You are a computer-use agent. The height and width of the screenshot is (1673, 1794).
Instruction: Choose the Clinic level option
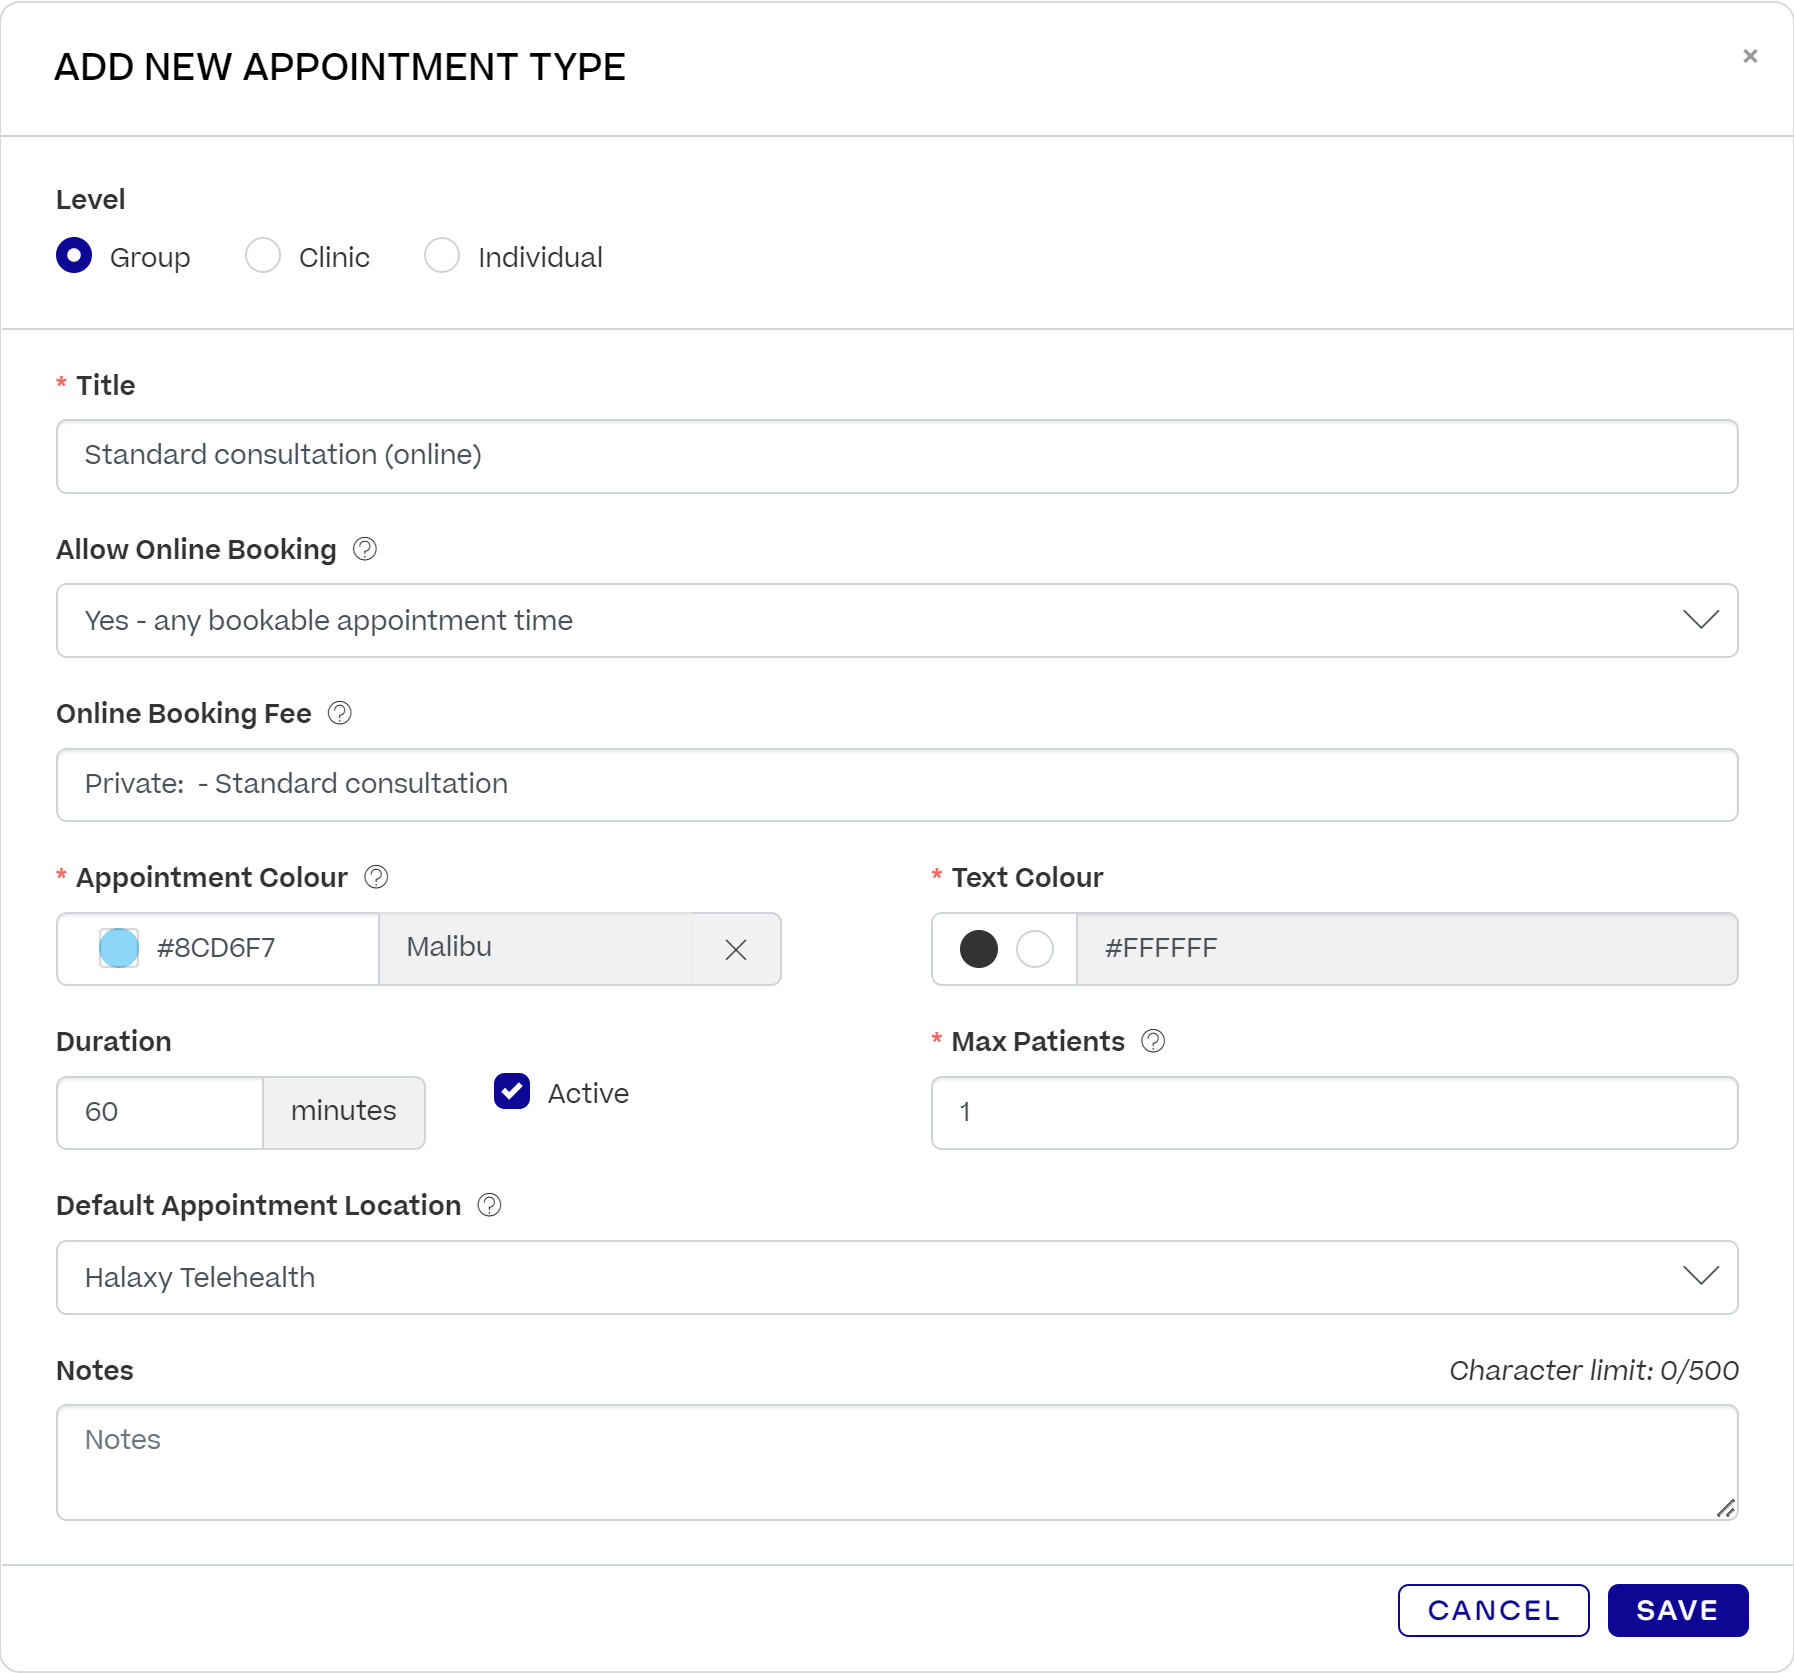(x=263, y=256)
